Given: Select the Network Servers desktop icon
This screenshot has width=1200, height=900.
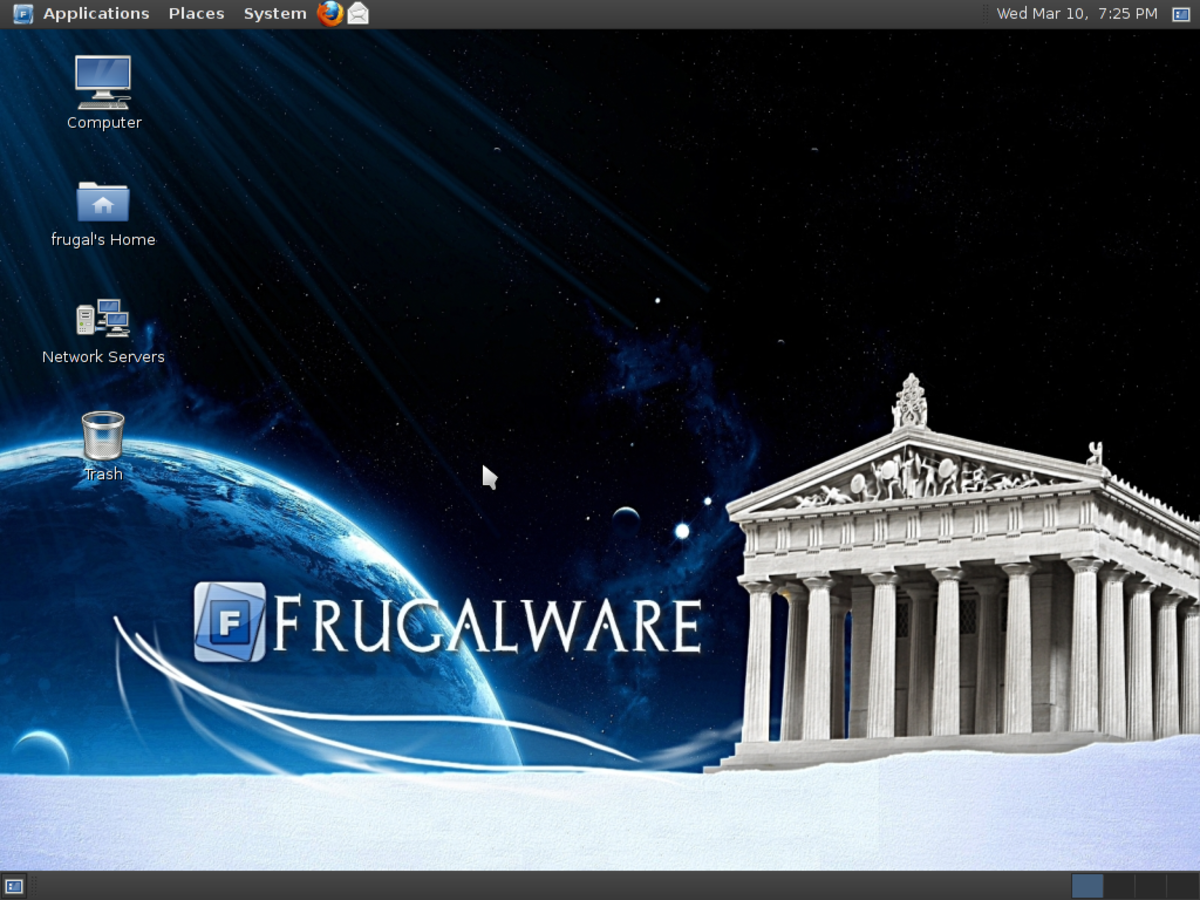Looking at the screenshot, I should tap(103, 331).
